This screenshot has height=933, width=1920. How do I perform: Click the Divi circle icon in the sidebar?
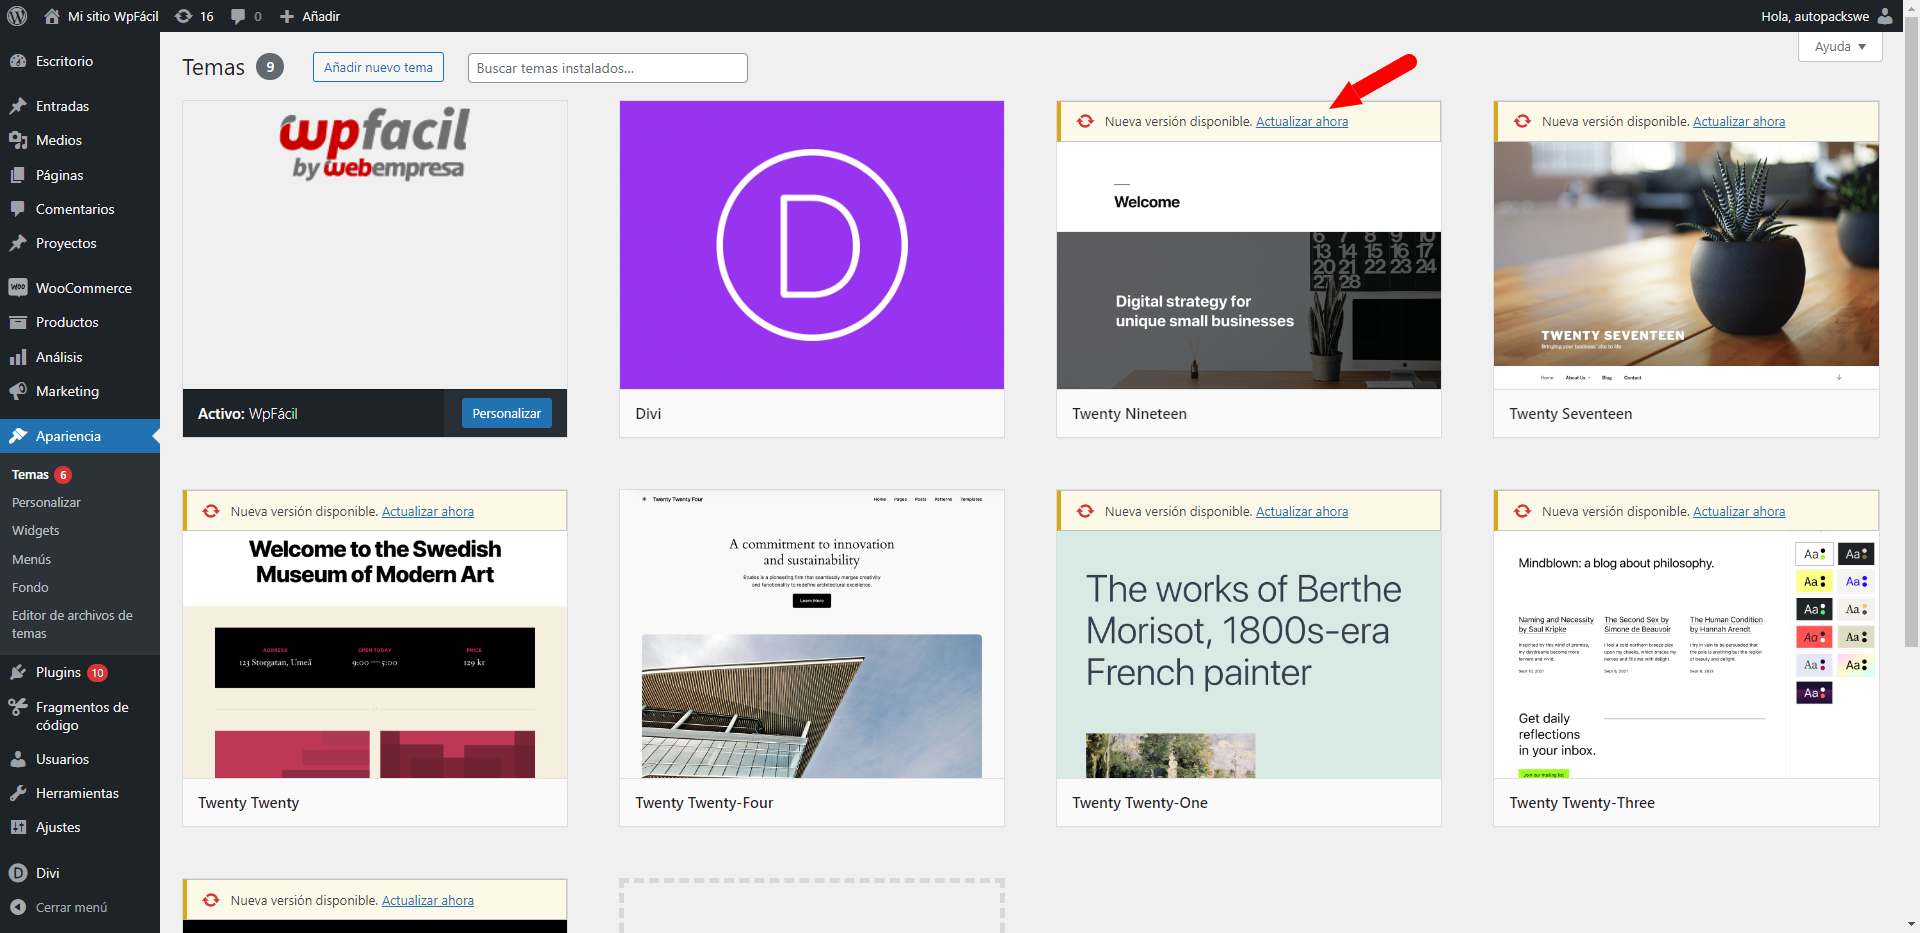click(18, 873)
